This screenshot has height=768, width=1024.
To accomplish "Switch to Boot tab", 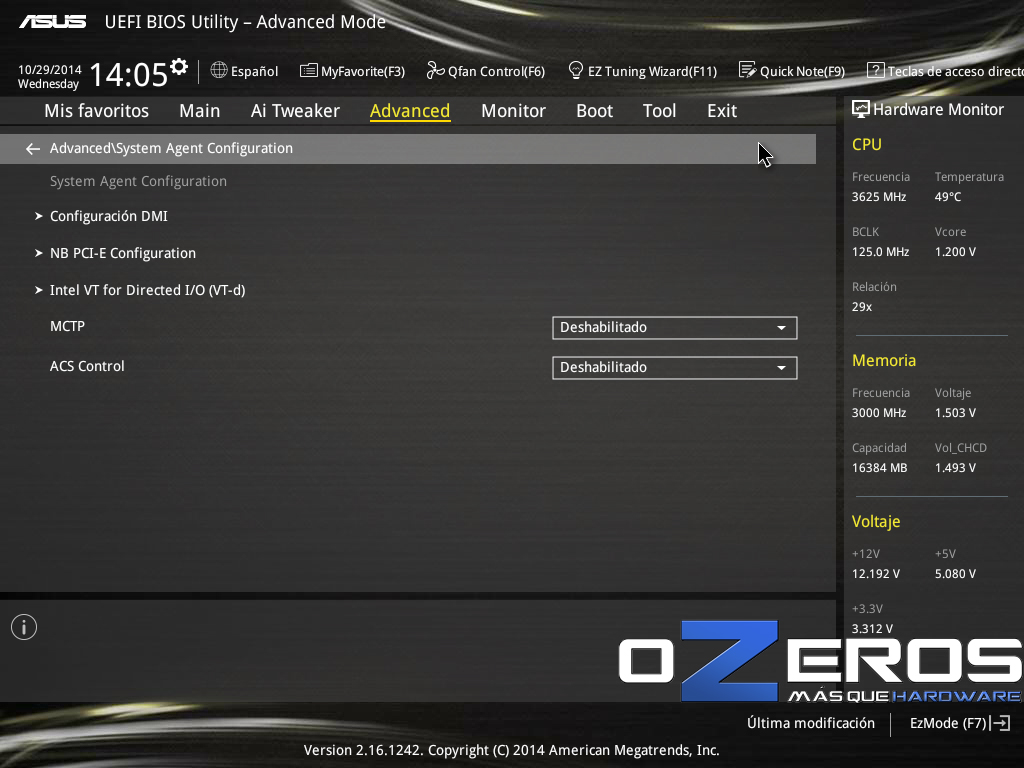I will (x=594, y=111).
